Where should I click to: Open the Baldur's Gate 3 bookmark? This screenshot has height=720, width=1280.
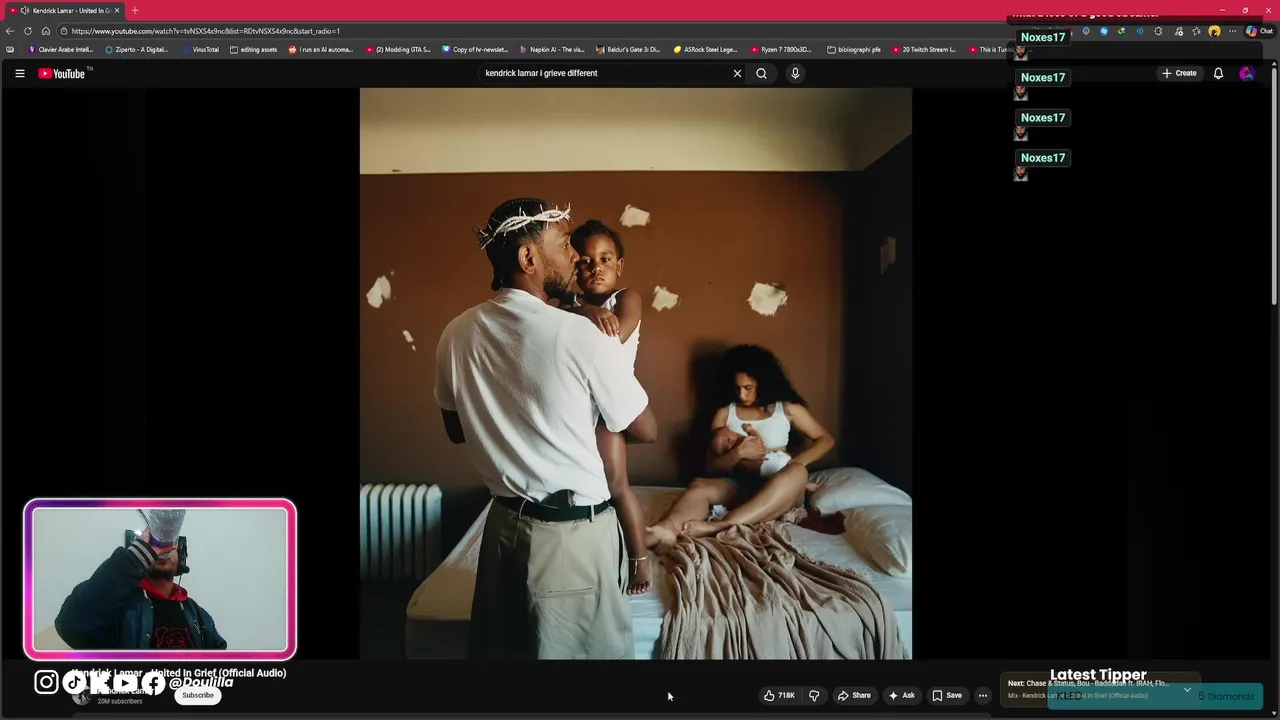(x=629, y=49)
